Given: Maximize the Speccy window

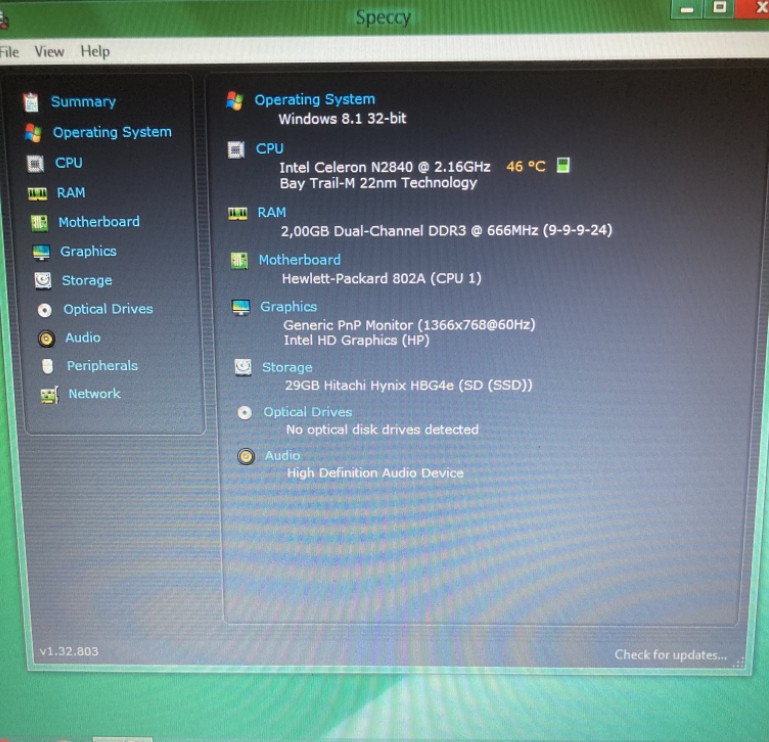Looking at the screenshot, I should click(x=719, y=8).
